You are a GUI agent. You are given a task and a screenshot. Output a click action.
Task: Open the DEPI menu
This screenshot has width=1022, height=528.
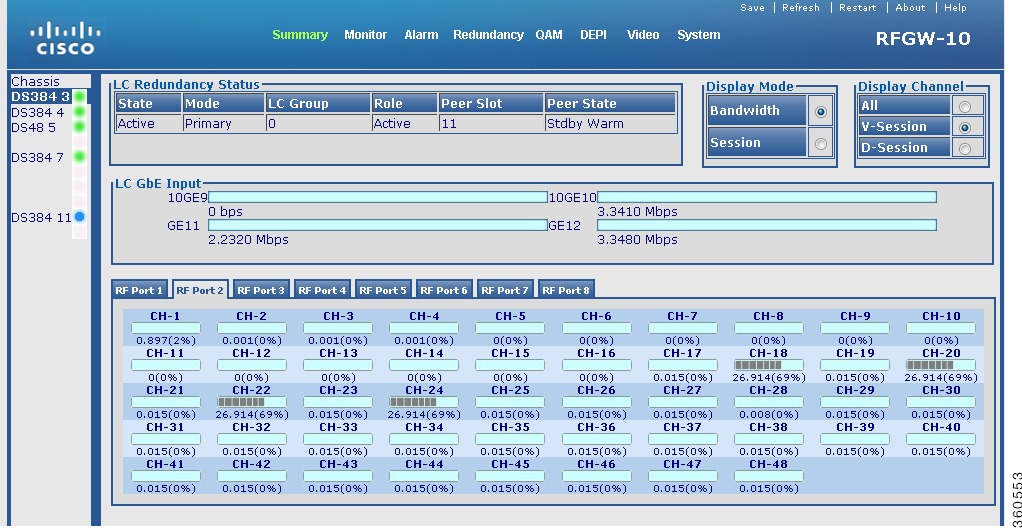point(593,35)
